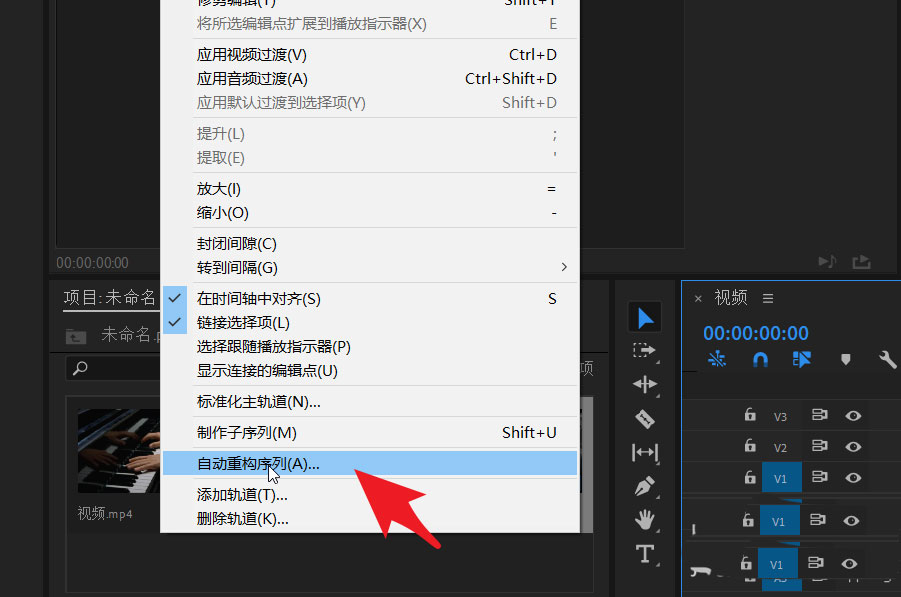This screenshot has height=597, width=901.
Task: Open timeline wrench display settings
Action: click(887, 360)
